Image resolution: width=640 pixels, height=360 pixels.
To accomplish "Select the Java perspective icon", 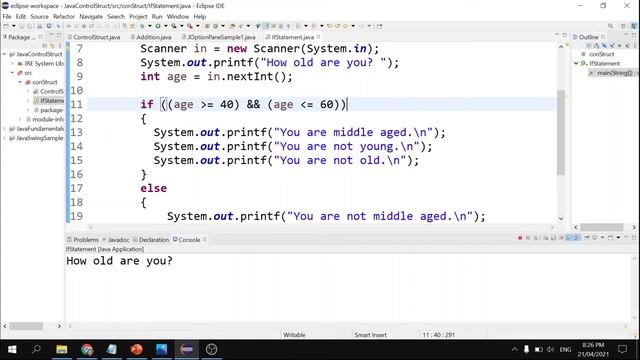I will (x=634, y=26).
